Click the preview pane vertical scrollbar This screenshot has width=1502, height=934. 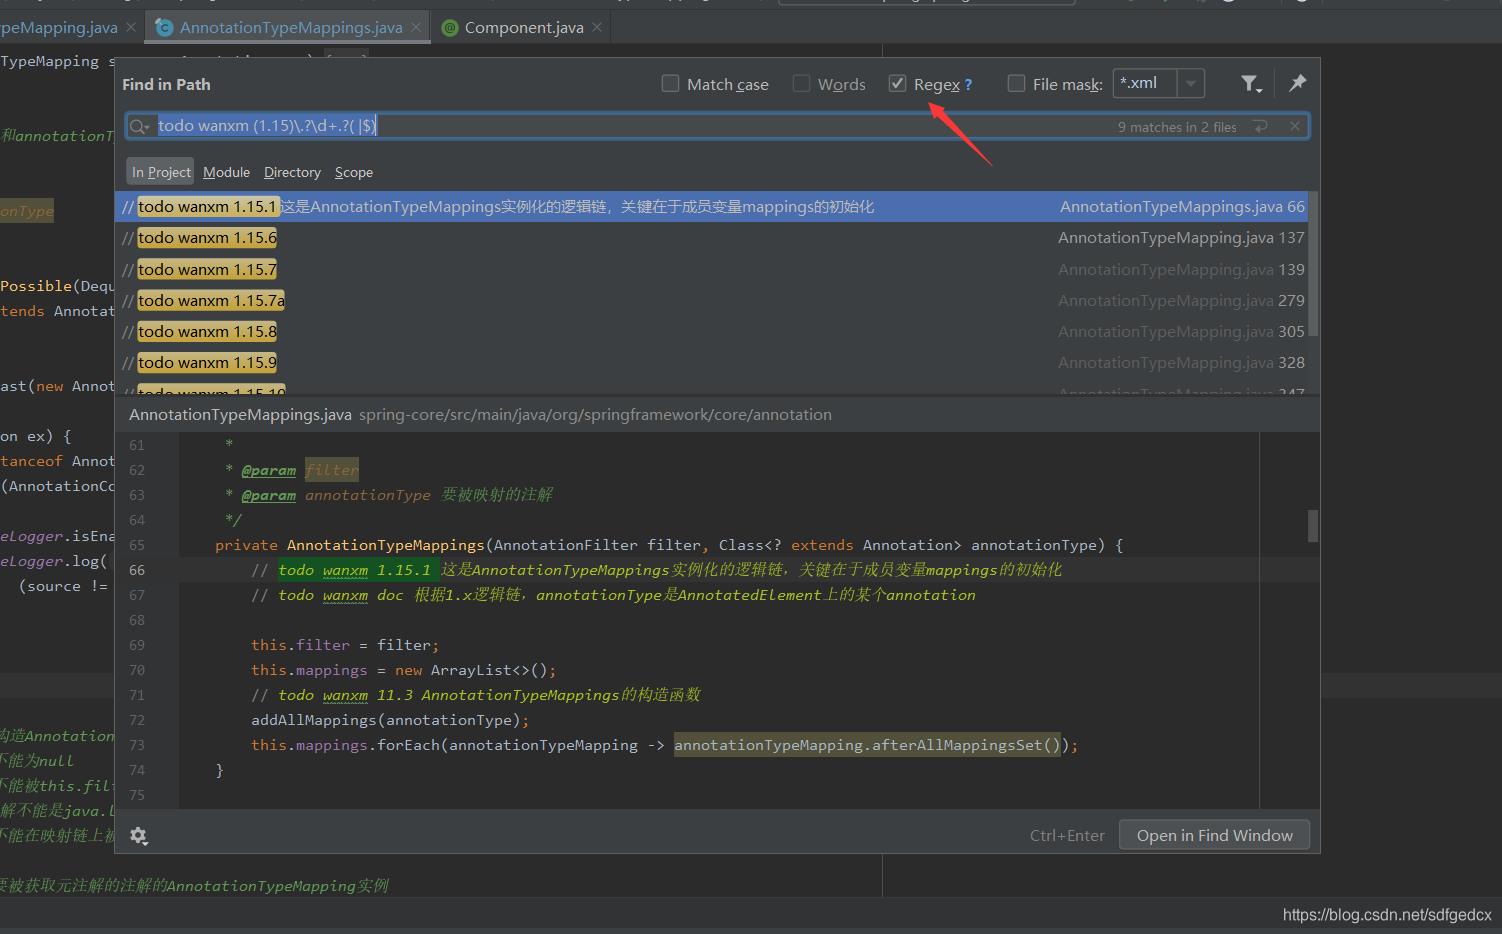1313,526
